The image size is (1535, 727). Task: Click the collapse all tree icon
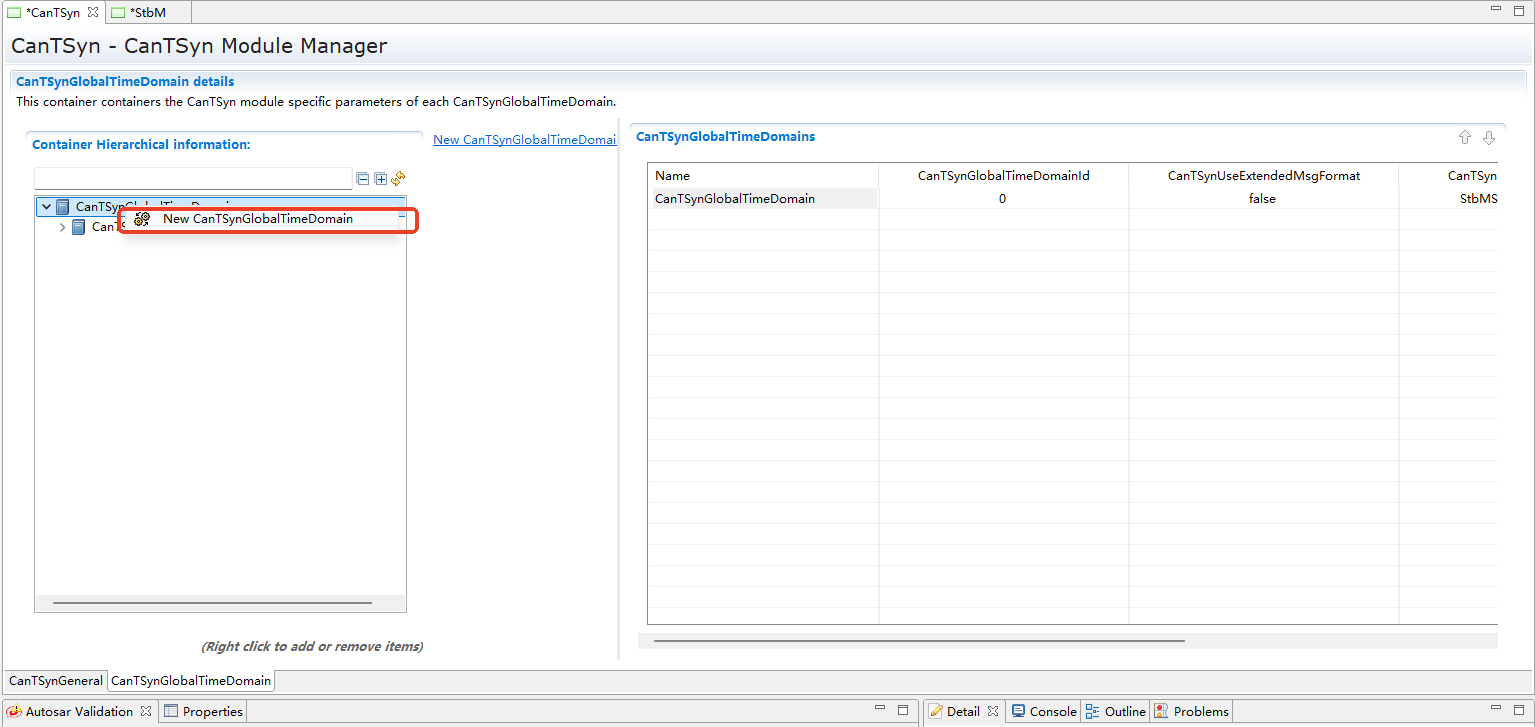coord(362,179)
